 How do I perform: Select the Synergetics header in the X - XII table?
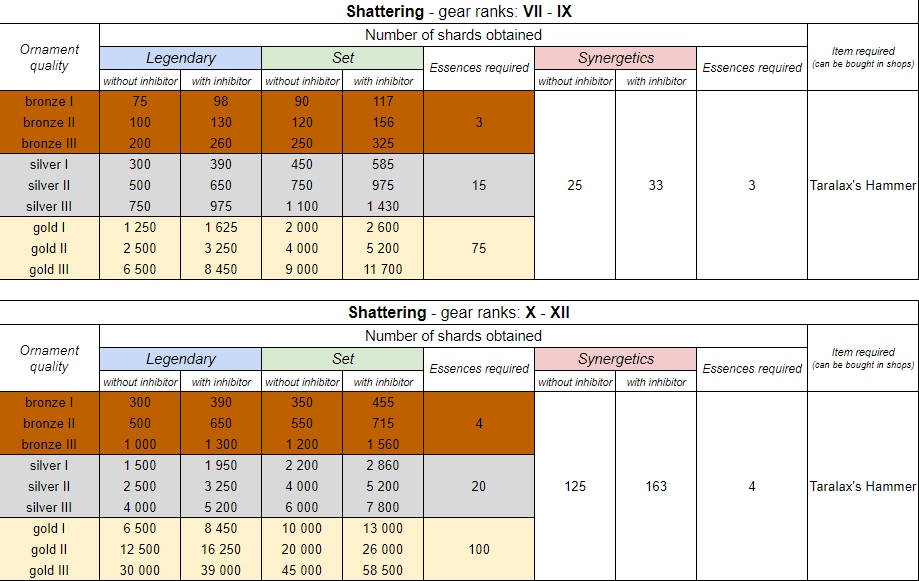click(x=615, y=359)
